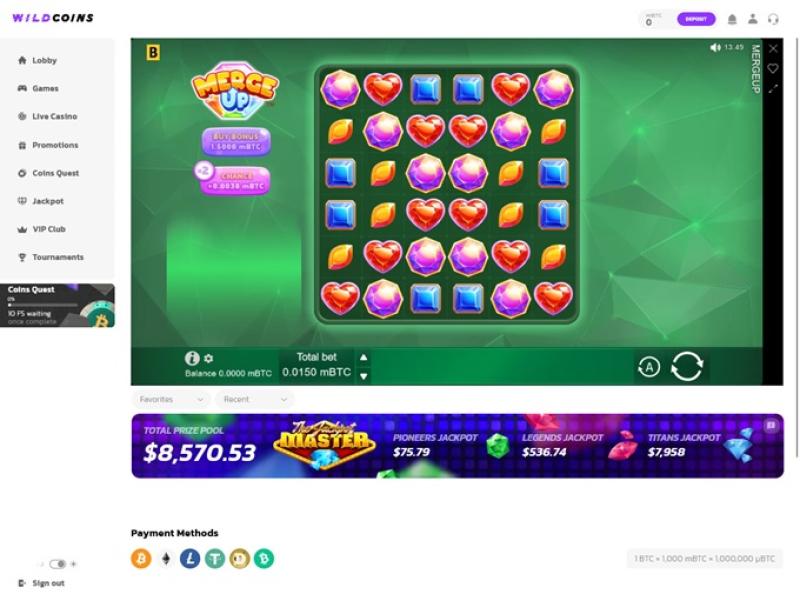
Task: Expand the Favorites dropdown
Action: 171,399
